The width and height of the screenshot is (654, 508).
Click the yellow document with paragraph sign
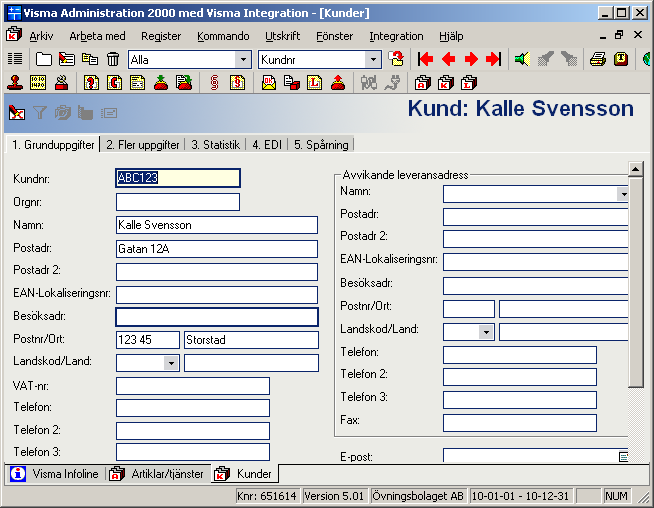(x=237, y=83)
